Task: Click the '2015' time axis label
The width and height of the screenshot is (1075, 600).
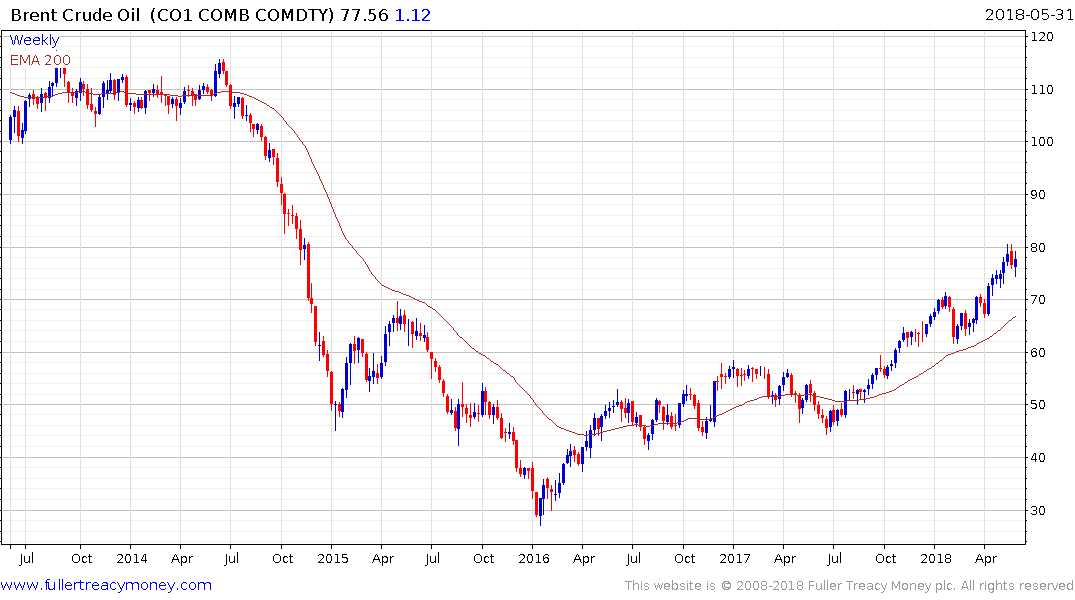Action: 333,558
